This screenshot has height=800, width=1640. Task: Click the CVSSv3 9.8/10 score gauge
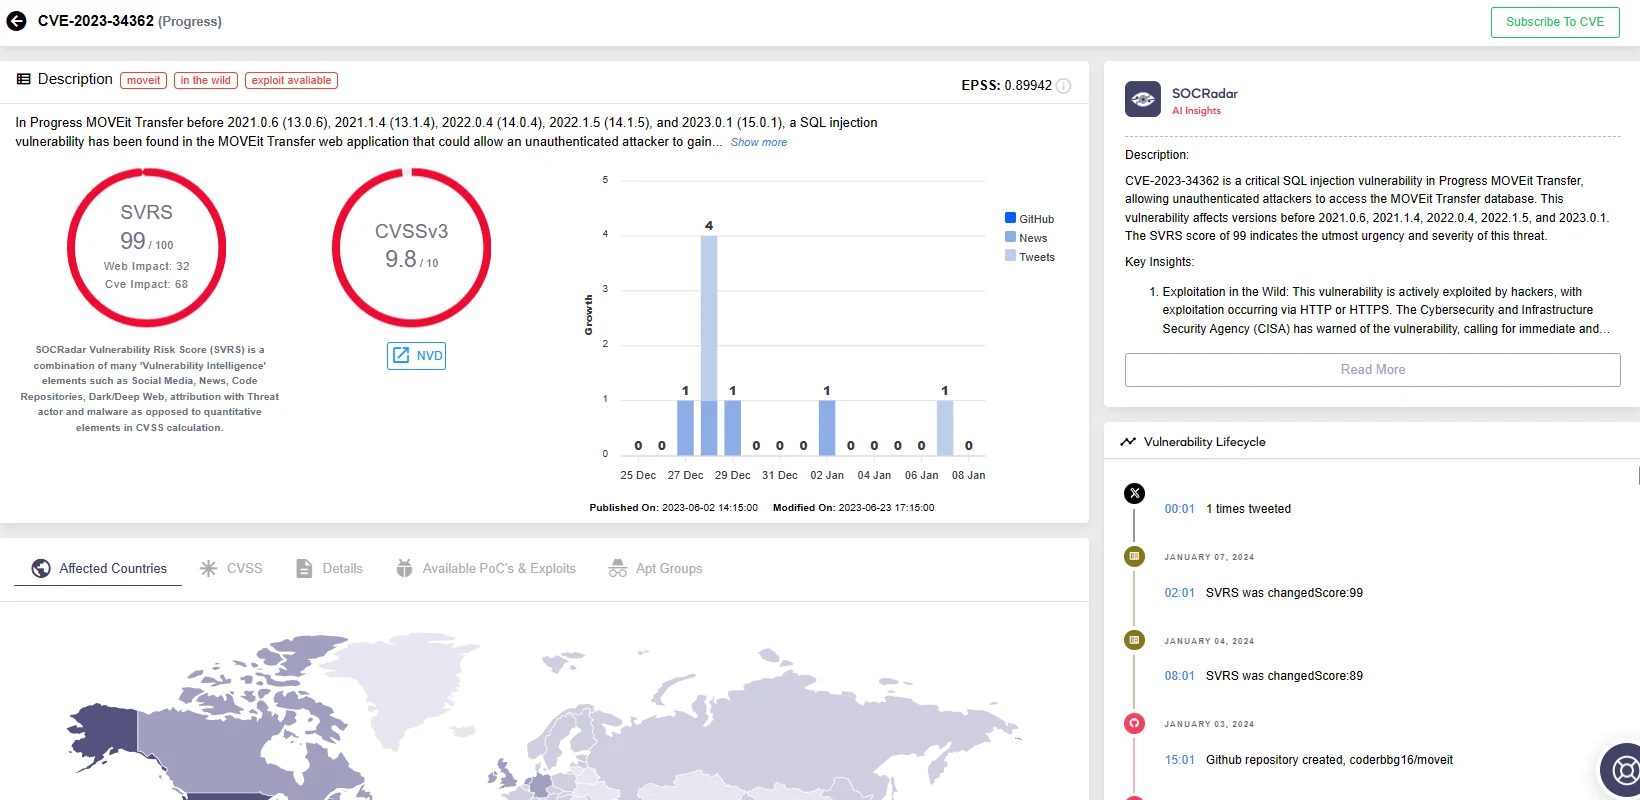[411, 247]
